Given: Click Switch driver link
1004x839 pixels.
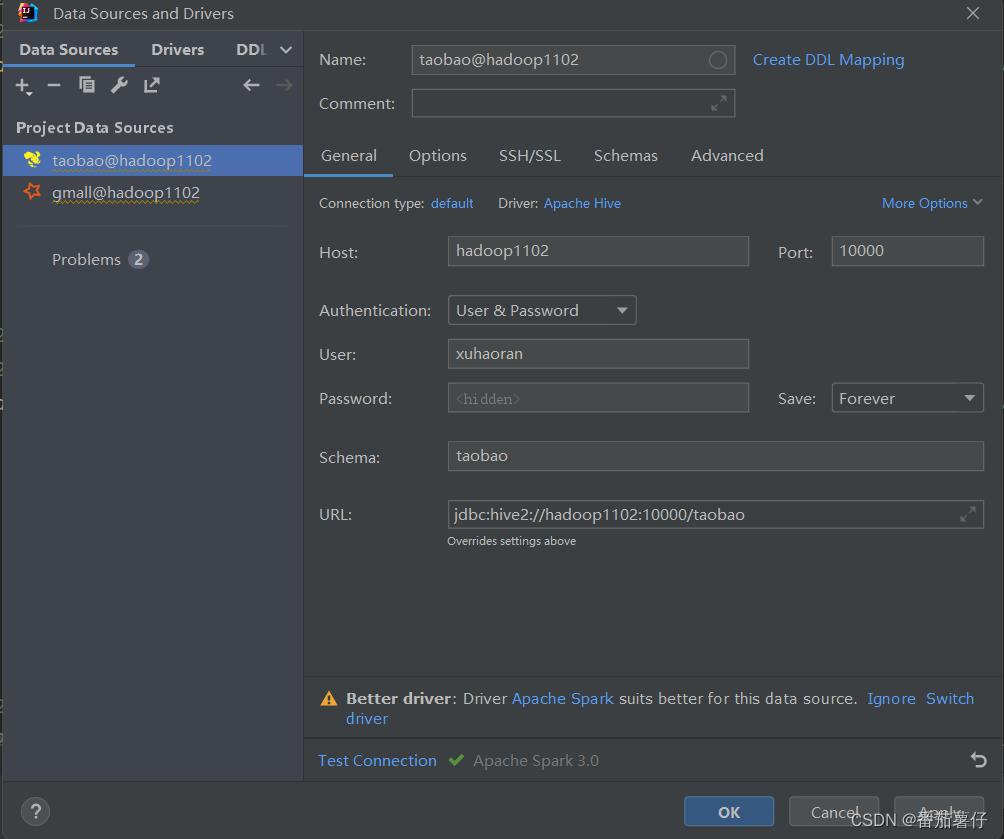Looking at the screenshot, I should (x=950, y=699).
